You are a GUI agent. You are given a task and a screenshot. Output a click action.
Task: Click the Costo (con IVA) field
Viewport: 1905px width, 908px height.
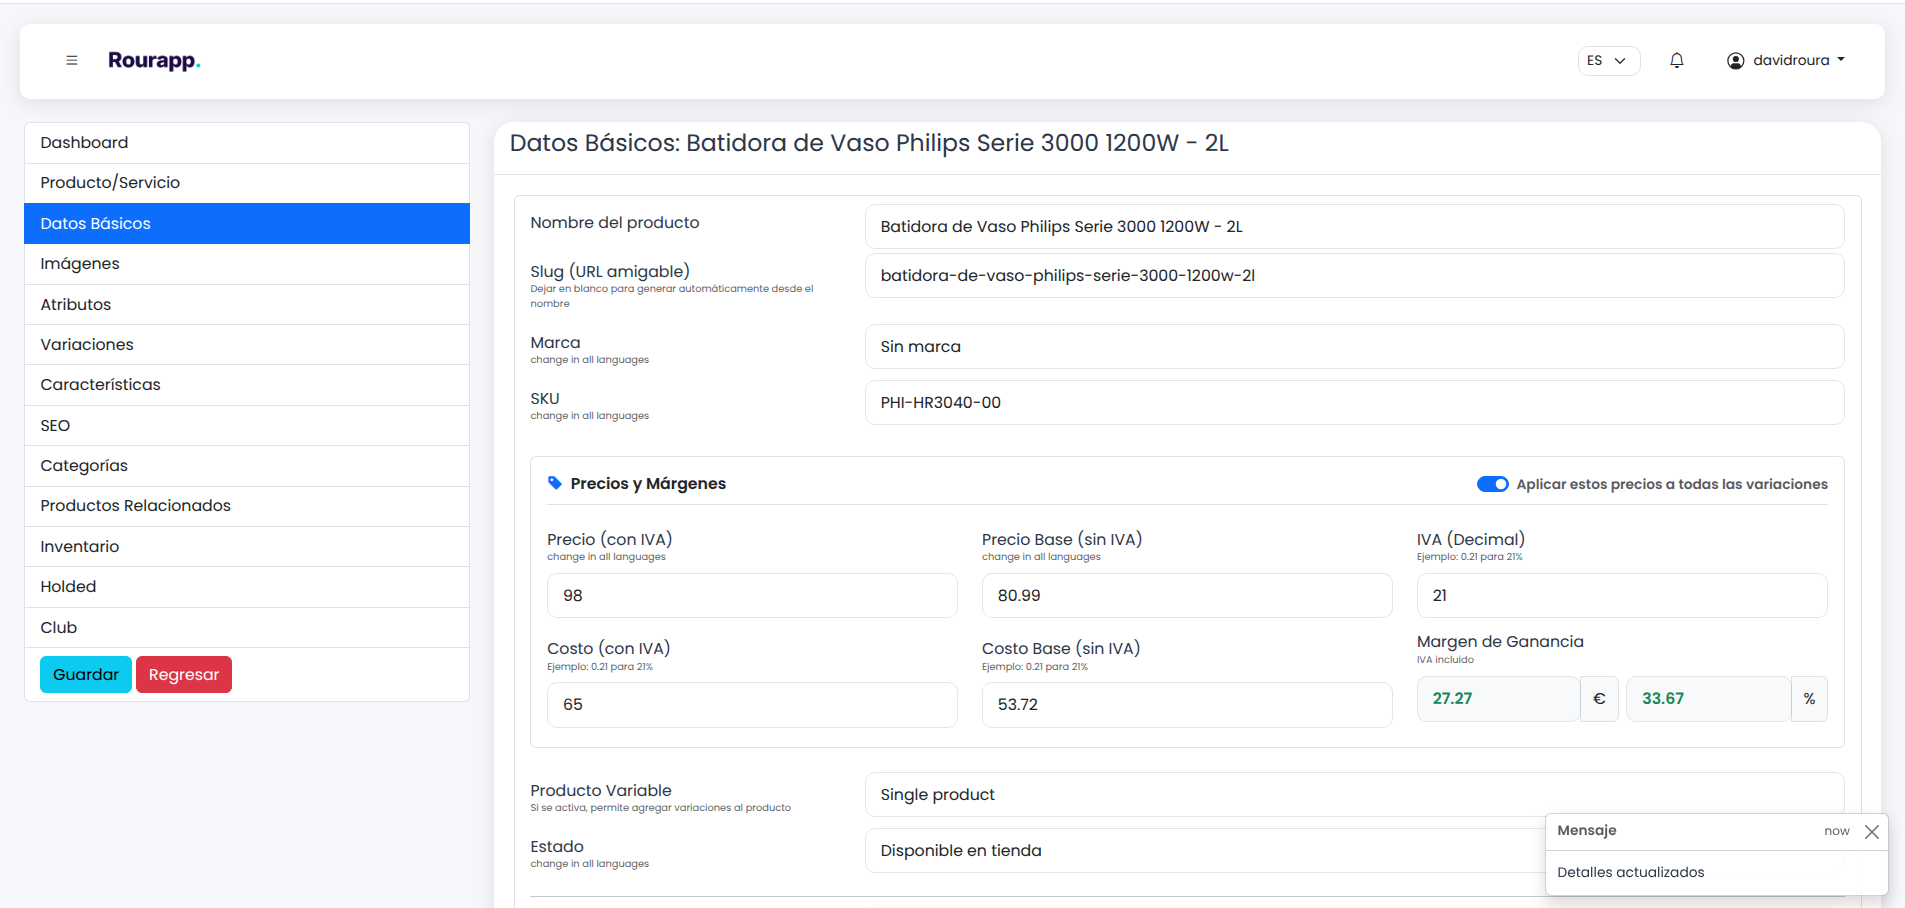click(x=752, y=705)
